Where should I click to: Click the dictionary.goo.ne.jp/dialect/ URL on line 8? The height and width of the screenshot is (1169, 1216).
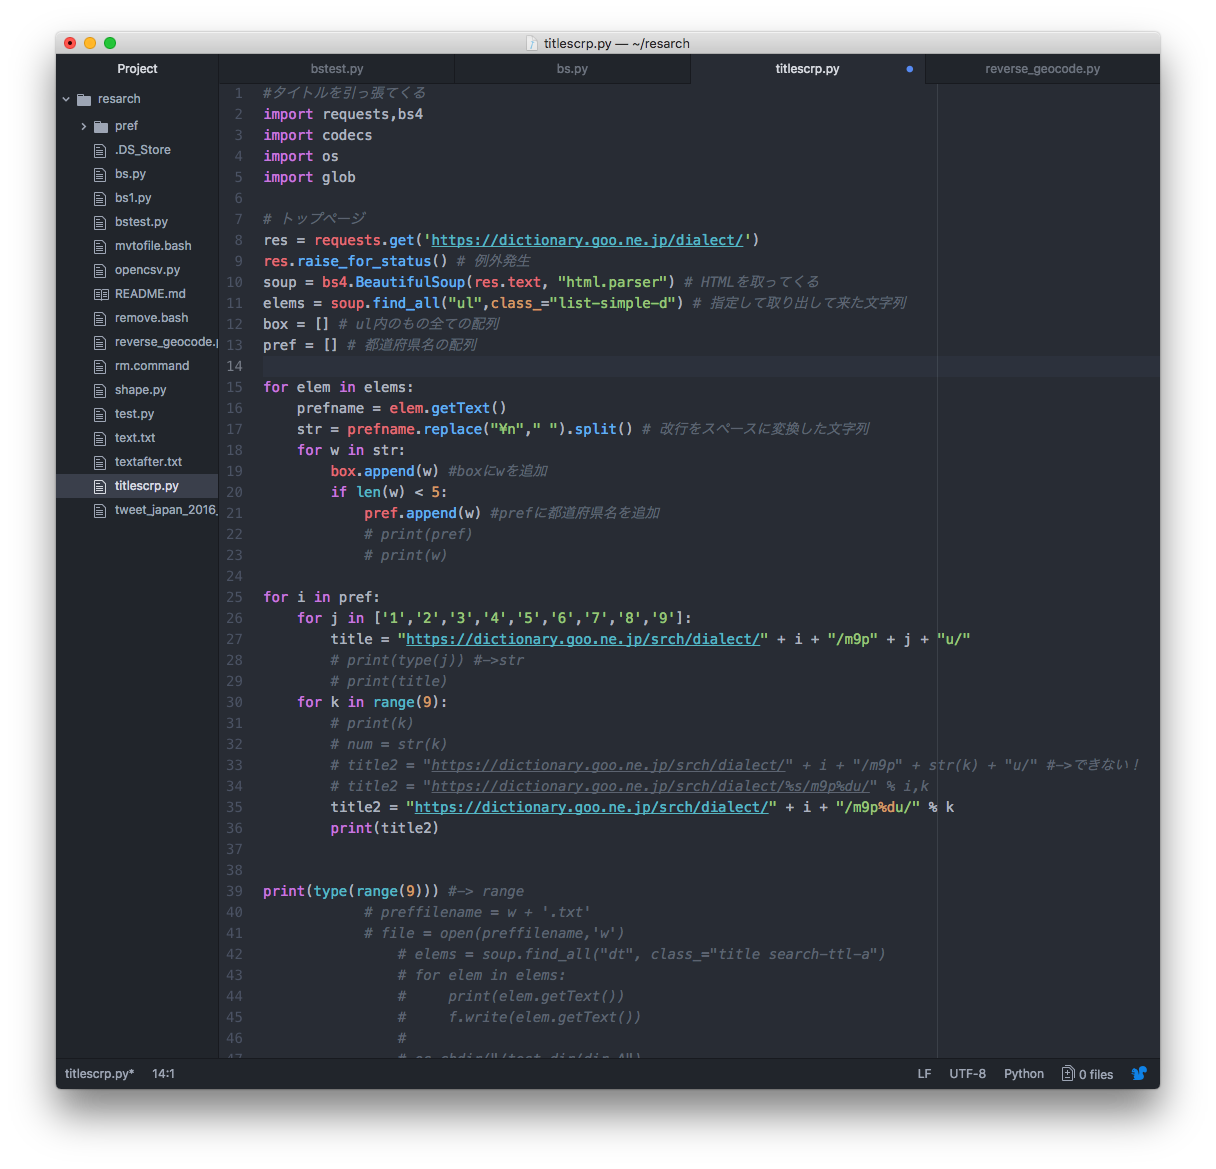(587, 240)
